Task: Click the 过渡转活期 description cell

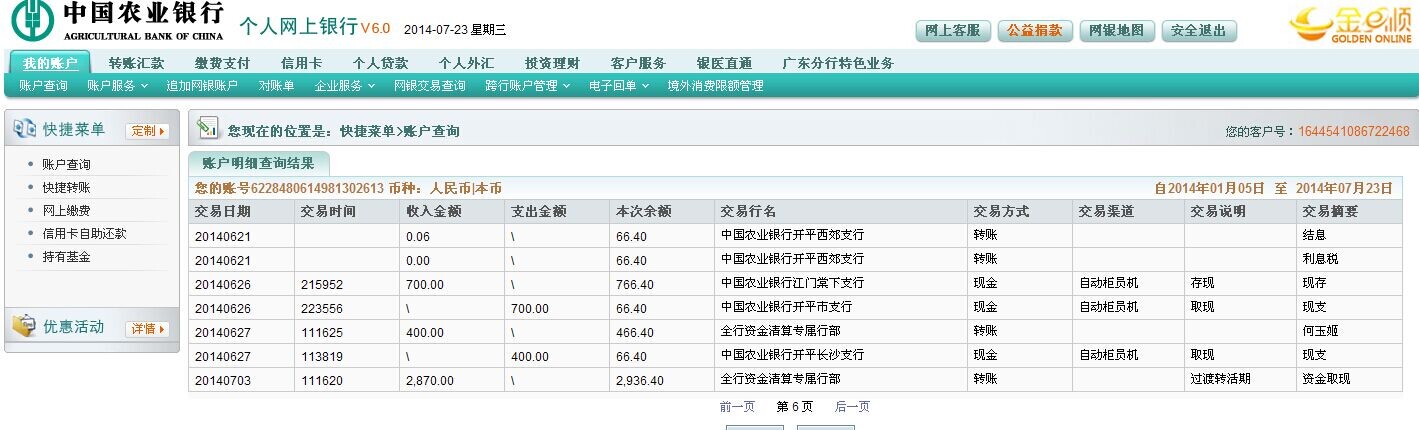Action: point(1241,380)
